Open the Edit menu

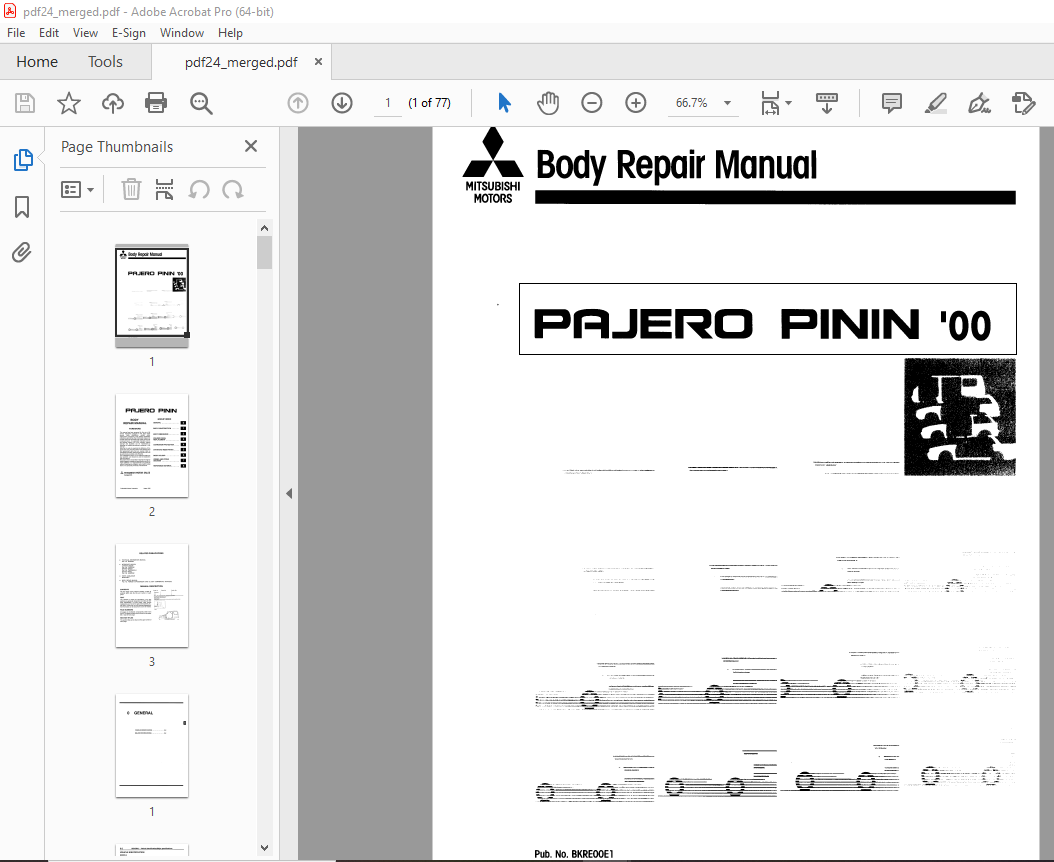(x=48, y=33)
